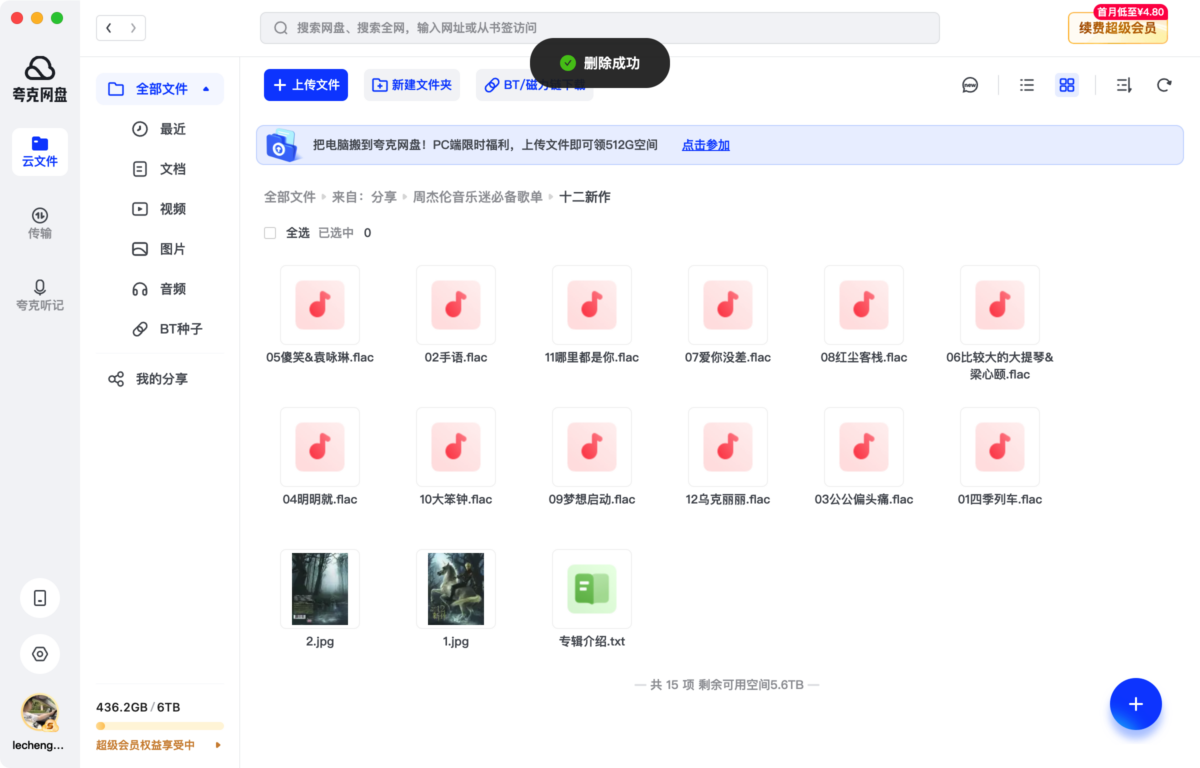Click the 436.2GB / 6TB storage text
This screenshot has height=768, width=1200.
[x=138, y=707]
